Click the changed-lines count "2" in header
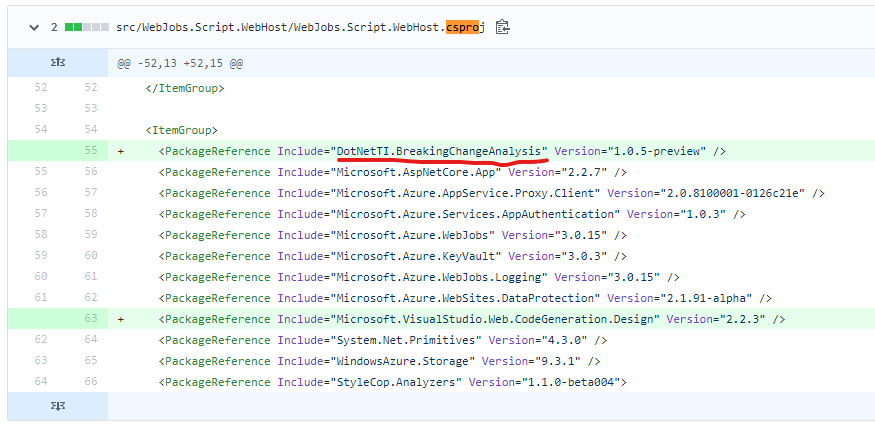 pyautogui.click(x=54, y=27)
